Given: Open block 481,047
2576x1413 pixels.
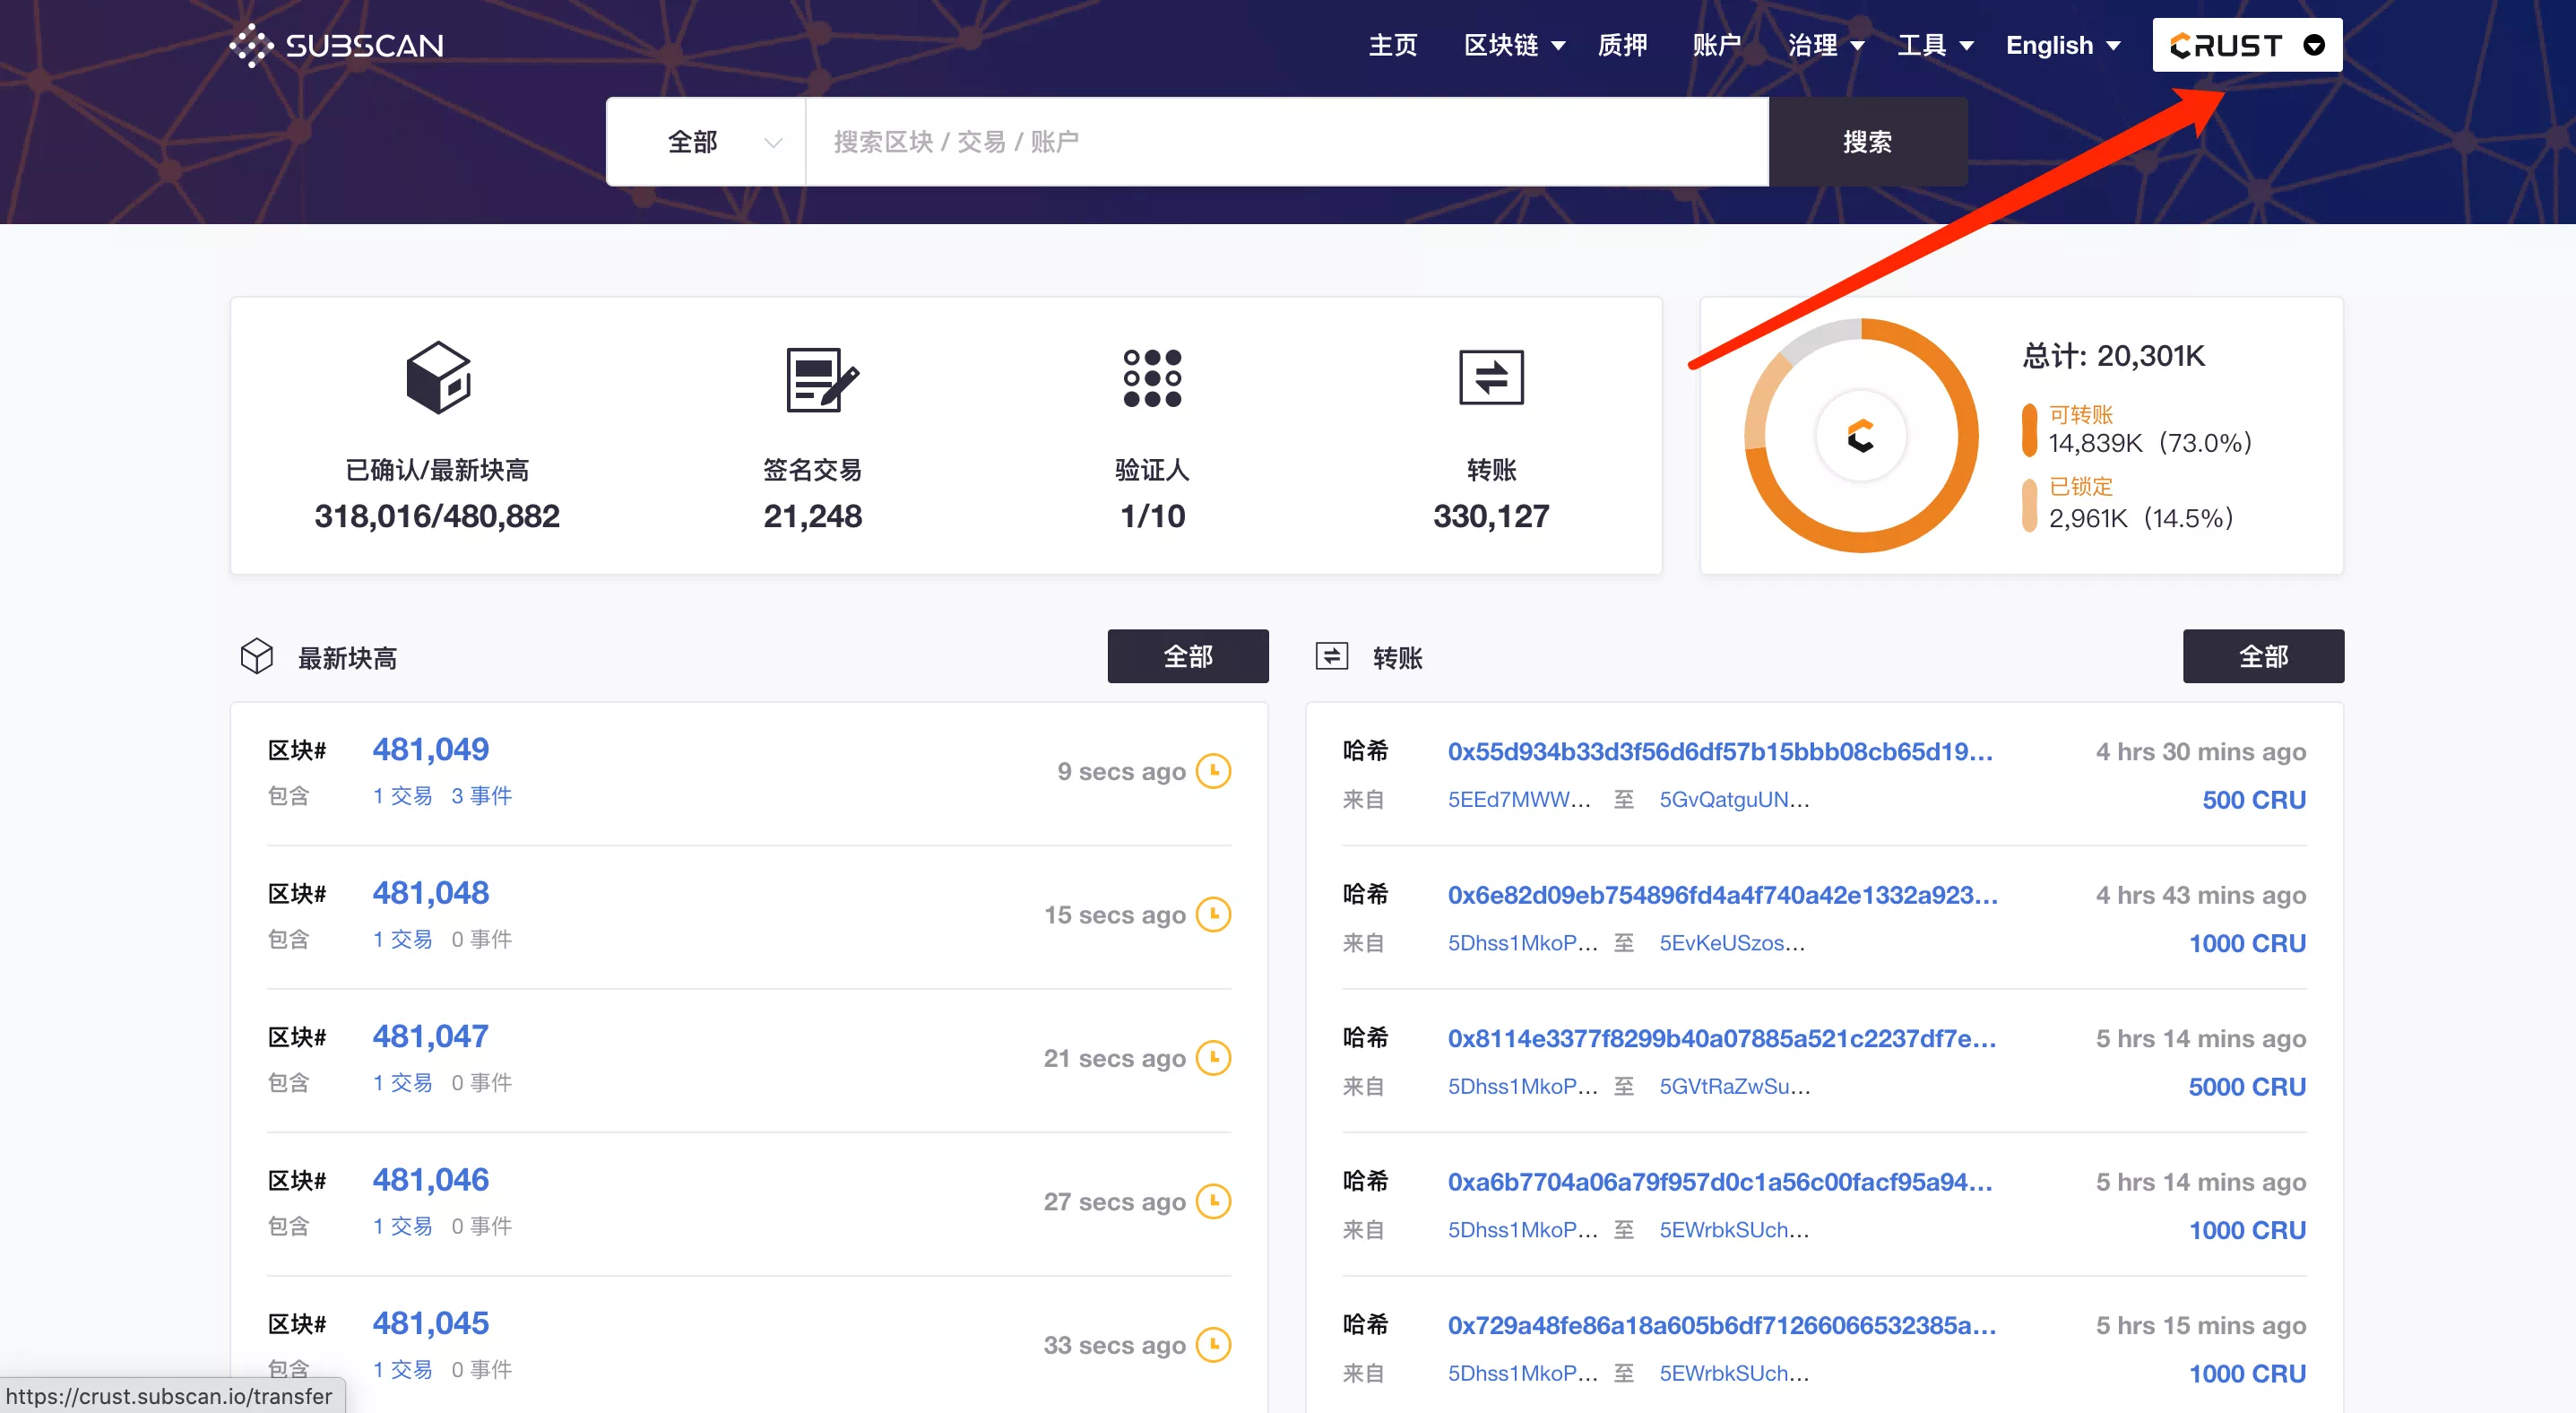Looking at the screenshot, I should point(430,1036).
